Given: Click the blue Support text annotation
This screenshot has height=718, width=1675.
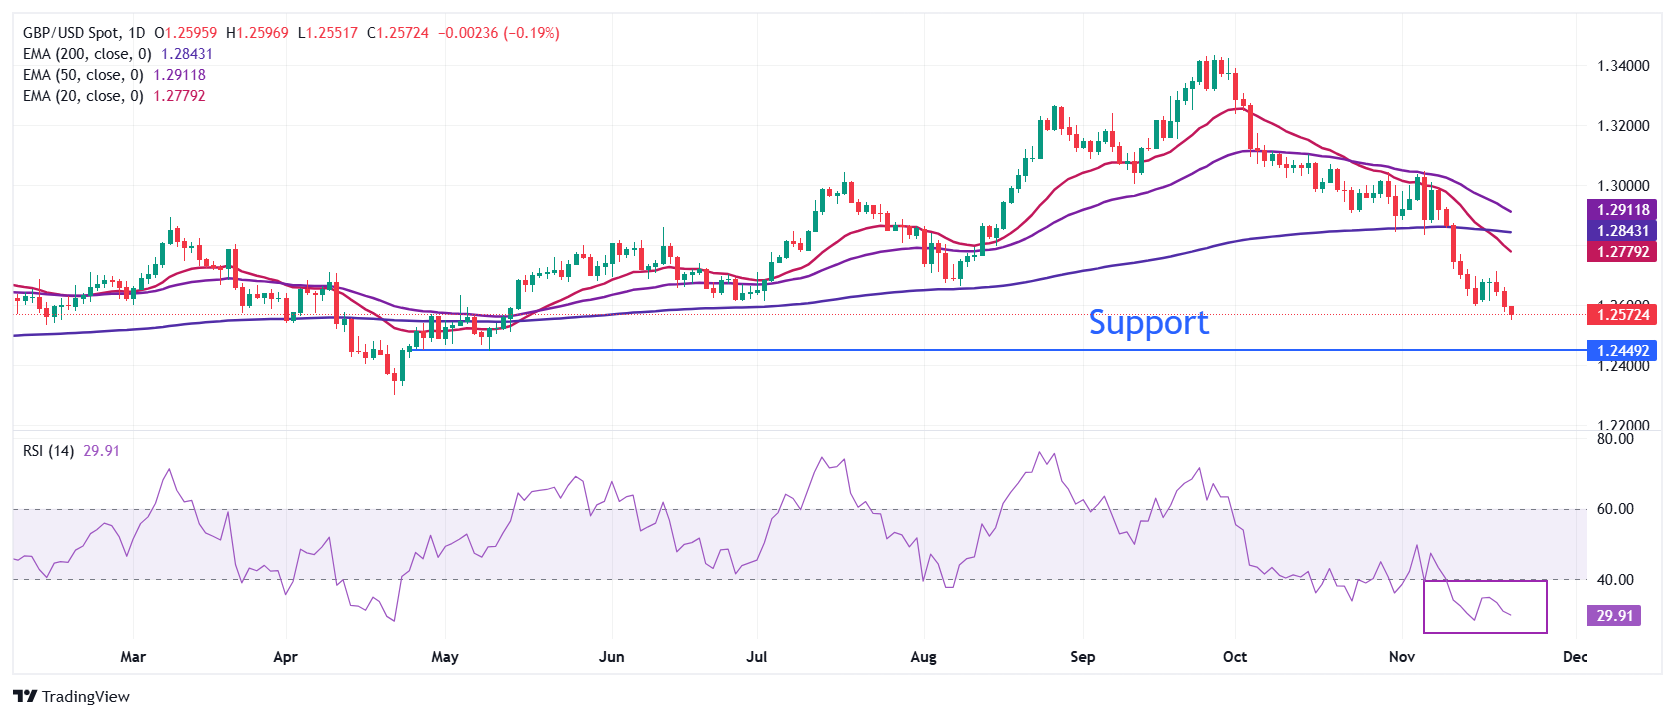Looking at the screenshot, I should (x=1148, y=323).
